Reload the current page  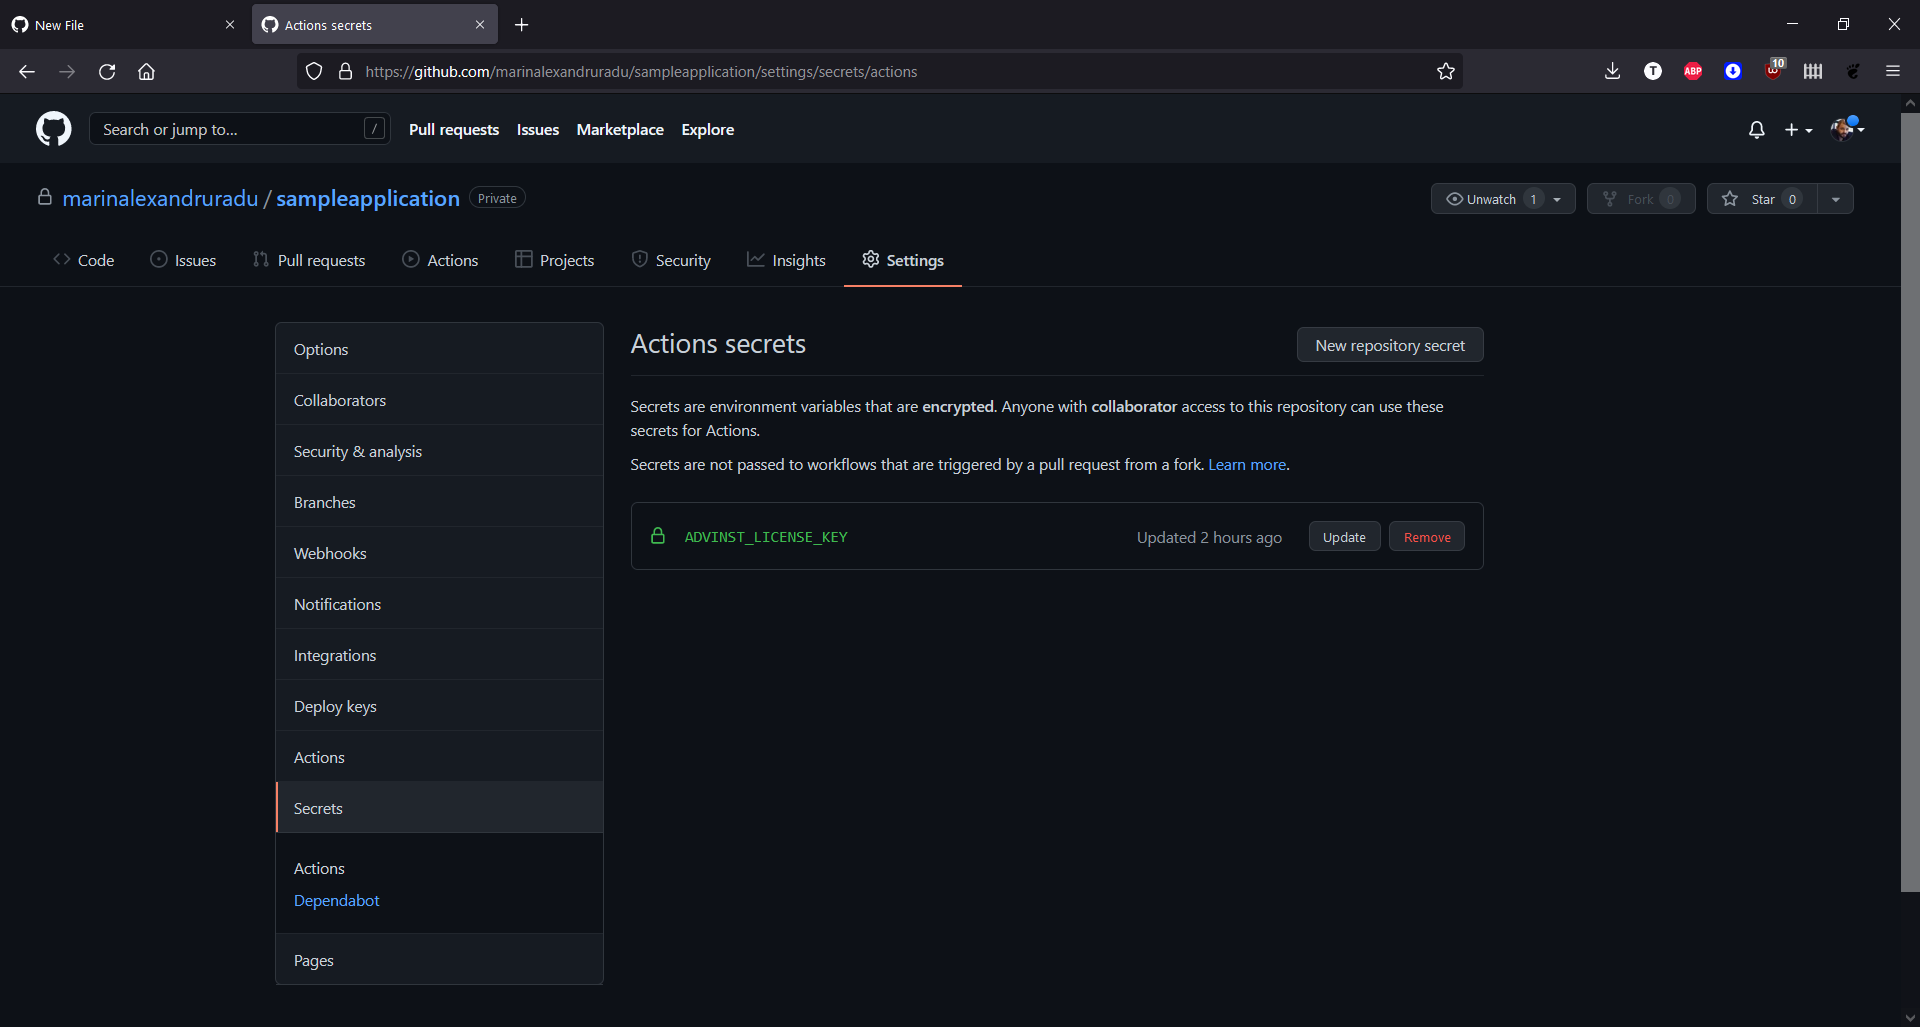[x=107, y=72]
